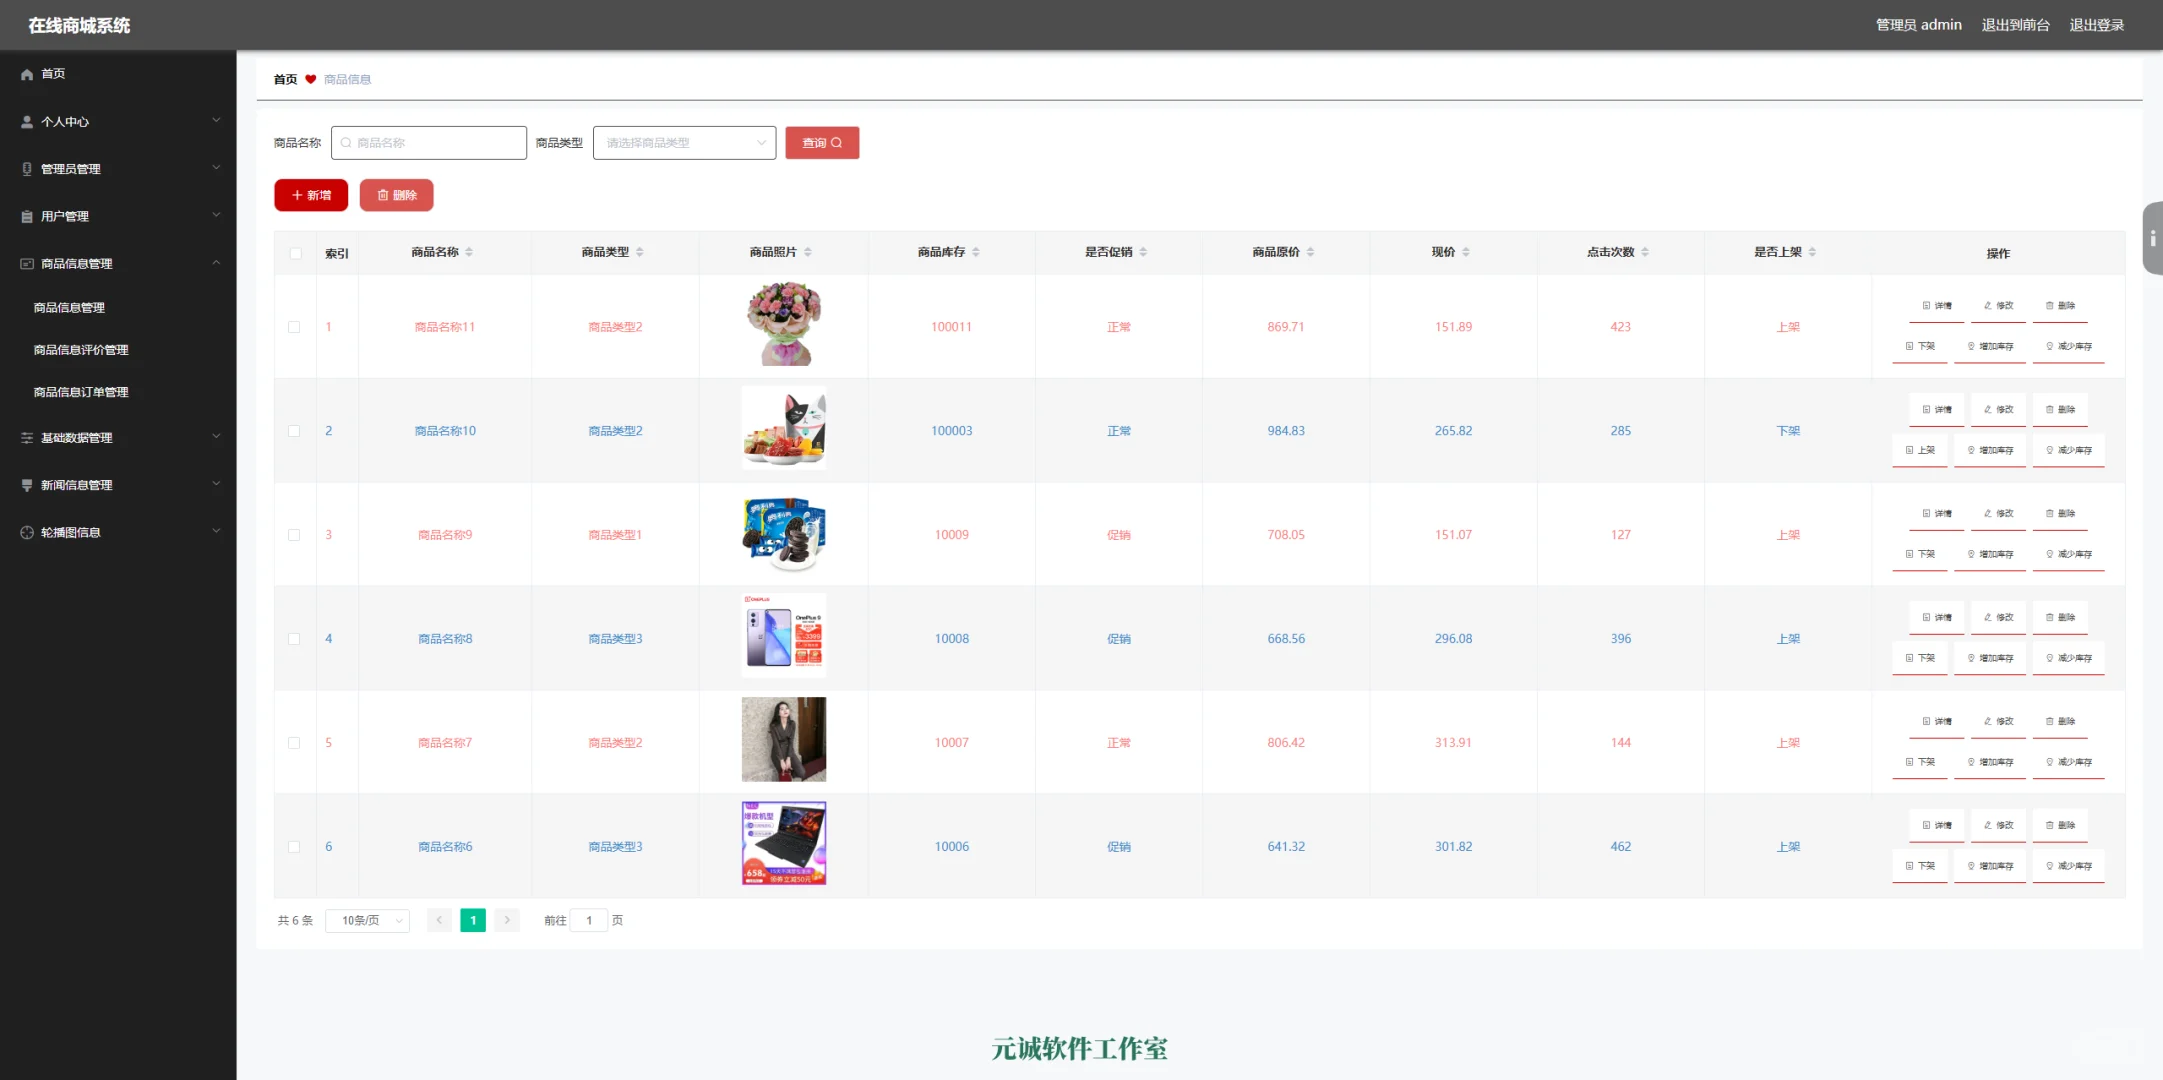Toggle the select-all header checkbox
This screenshot has height=1080, width=2163.
coord(295,253)
